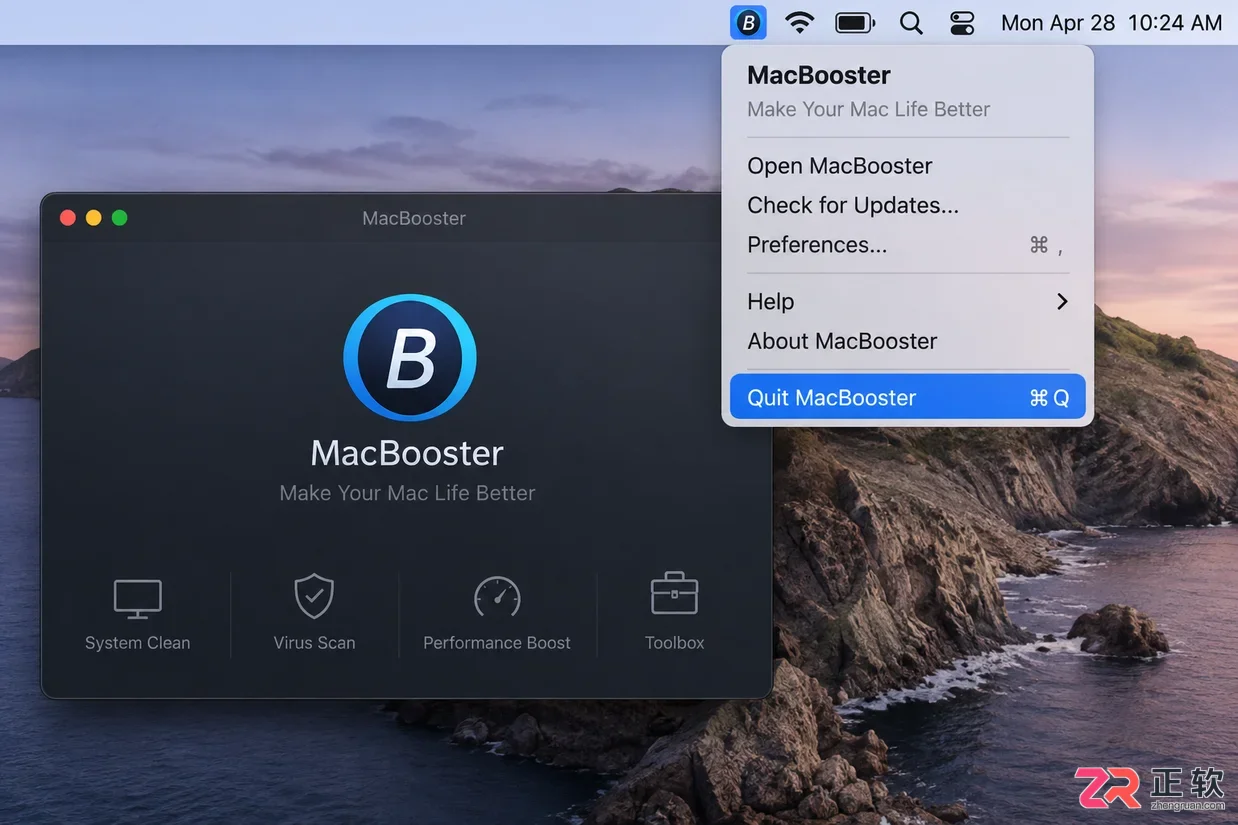1238x825 pixels.
Task: Click 'Make Your Mac Life Better' in window
Action: [x=408, y=493]
